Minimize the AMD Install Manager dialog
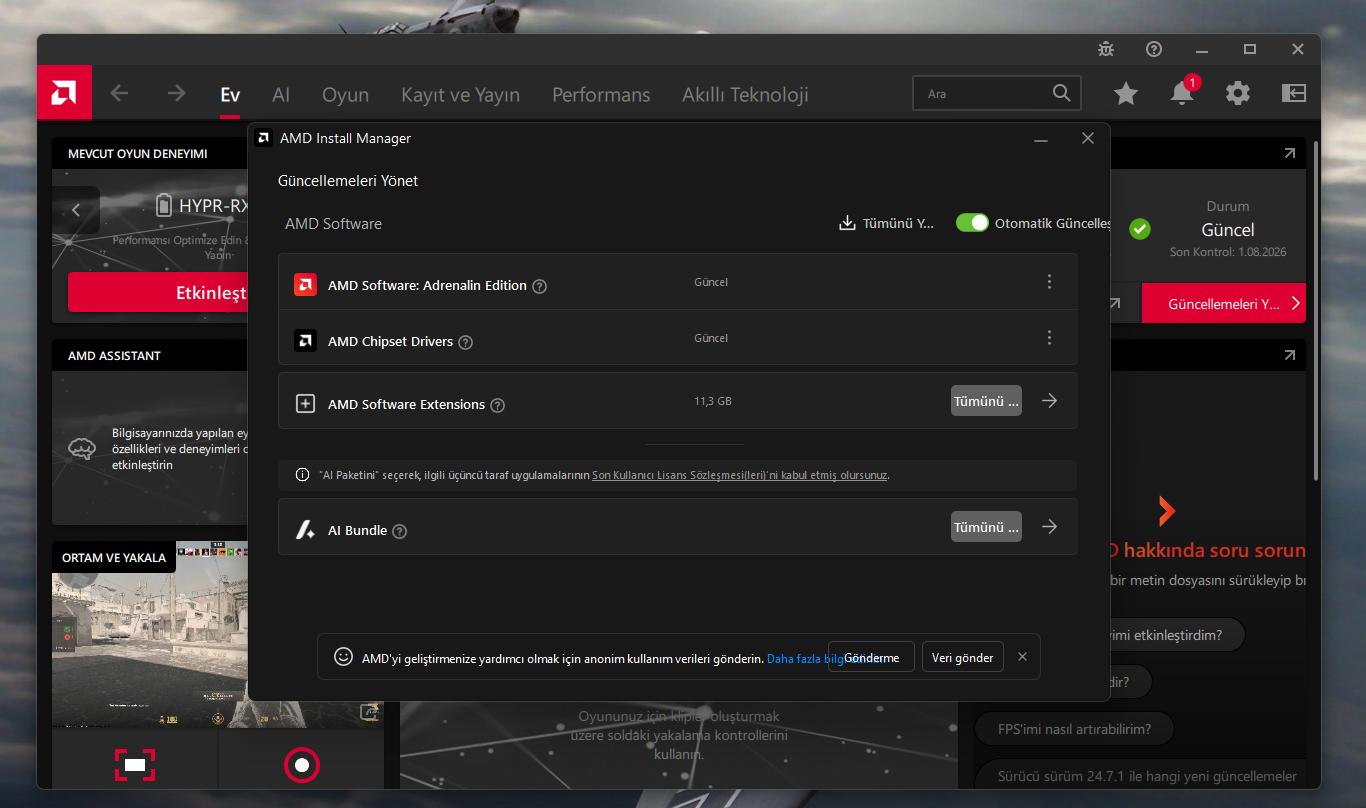Screen dimensions: 1366x808 1041,138
